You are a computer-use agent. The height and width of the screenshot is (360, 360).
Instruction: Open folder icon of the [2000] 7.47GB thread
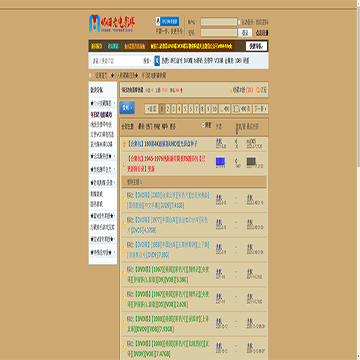click(124, 348)
